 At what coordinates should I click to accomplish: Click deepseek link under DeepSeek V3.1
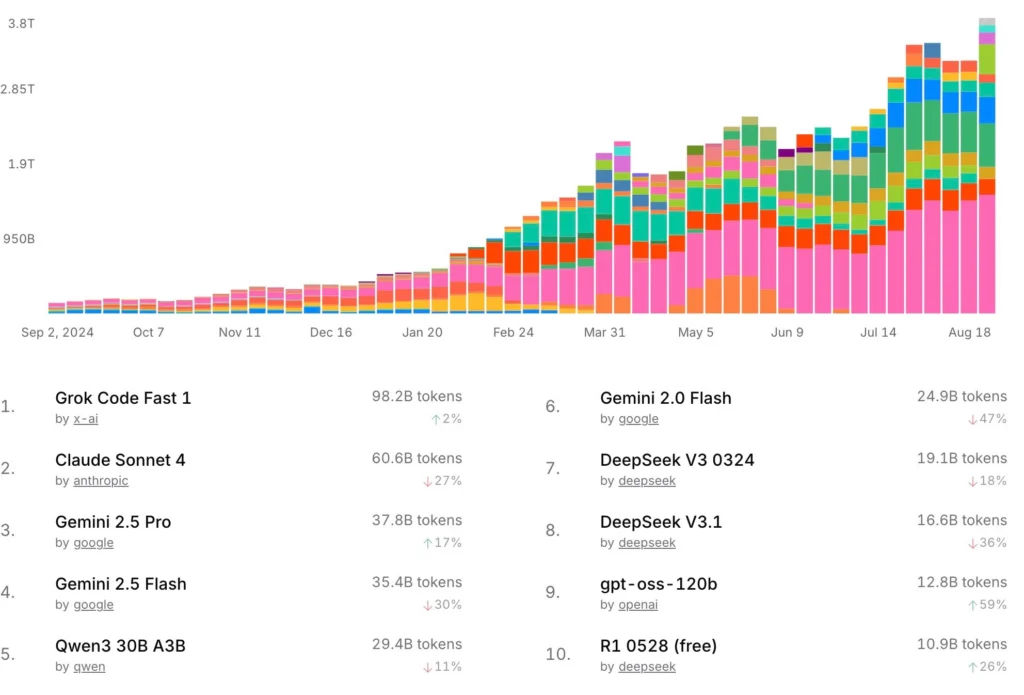tap(647, 543)
